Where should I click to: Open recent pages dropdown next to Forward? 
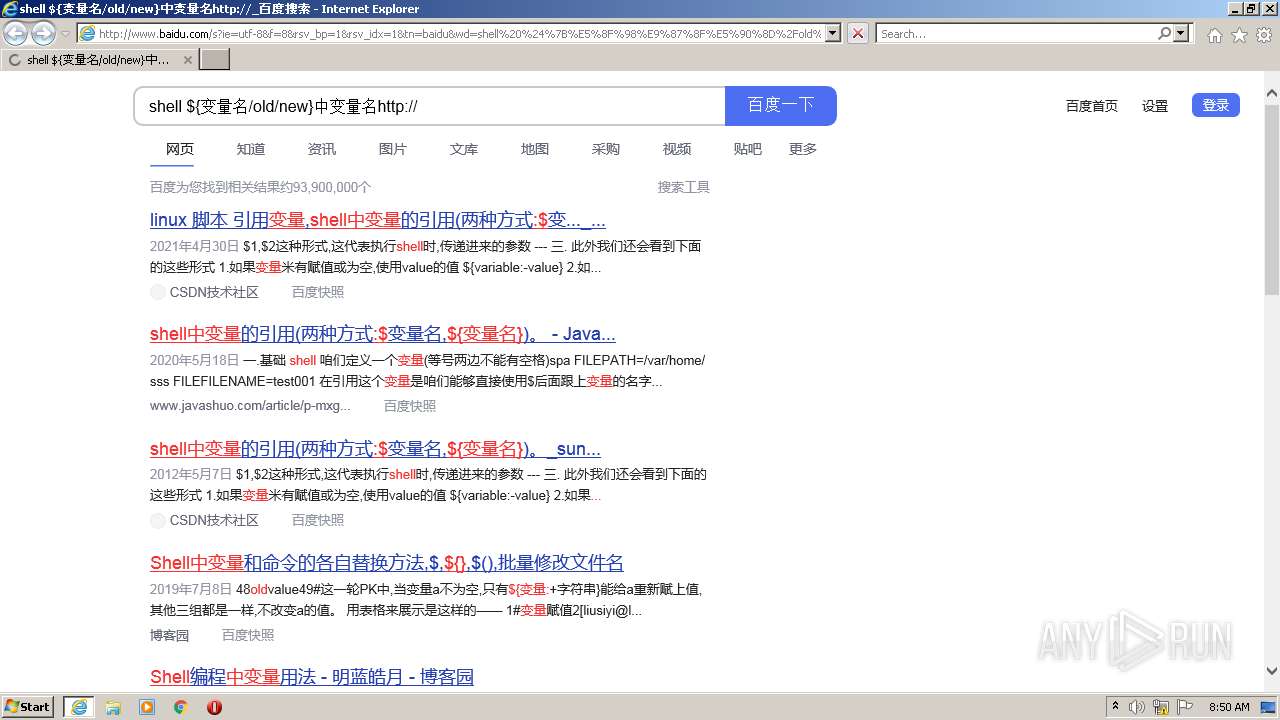tap(65, 34)
